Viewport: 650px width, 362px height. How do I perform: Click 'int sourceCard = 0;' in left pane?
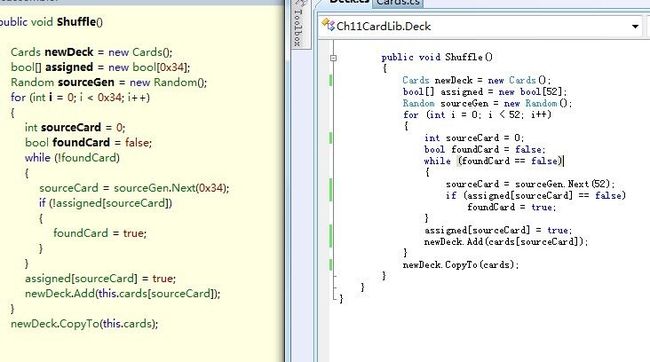[75, 127]
